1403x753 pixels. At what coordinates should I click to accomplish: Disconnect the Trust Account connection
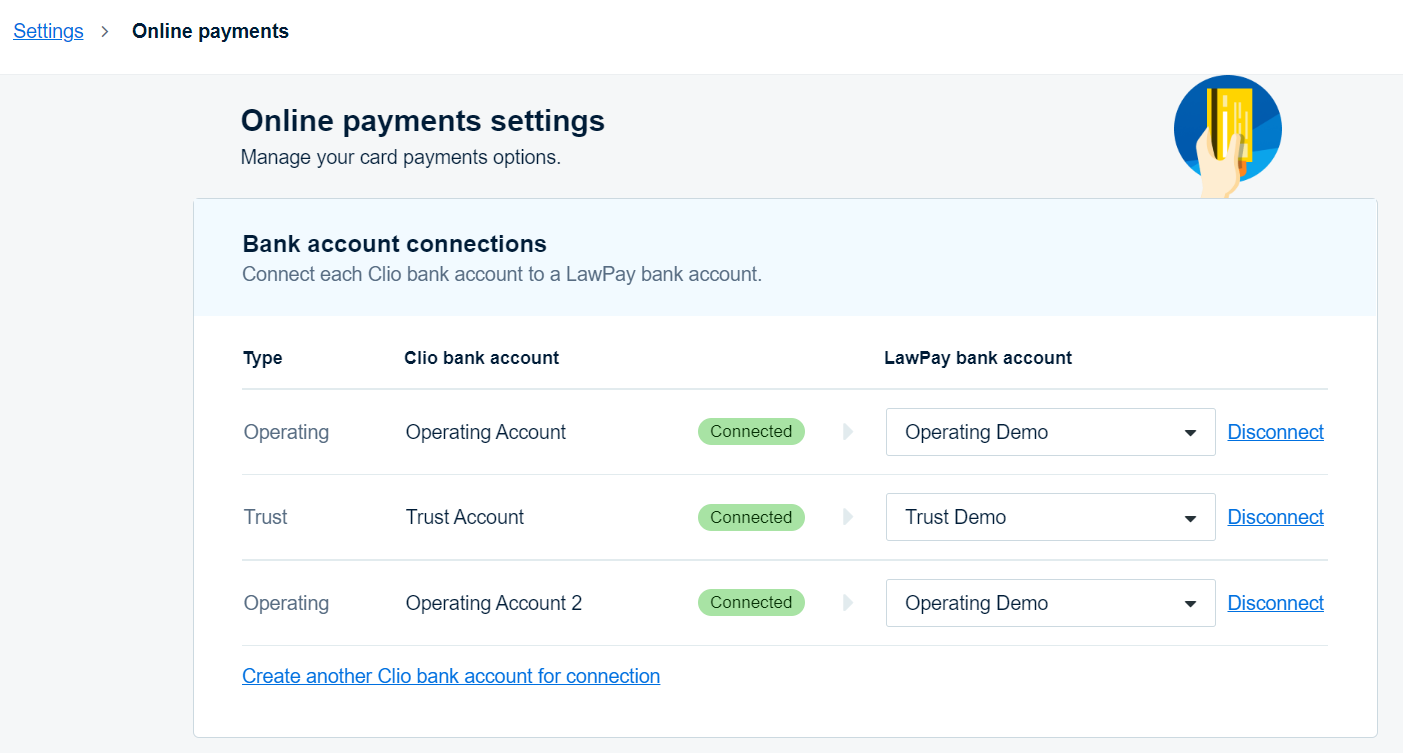(1275, 517)
